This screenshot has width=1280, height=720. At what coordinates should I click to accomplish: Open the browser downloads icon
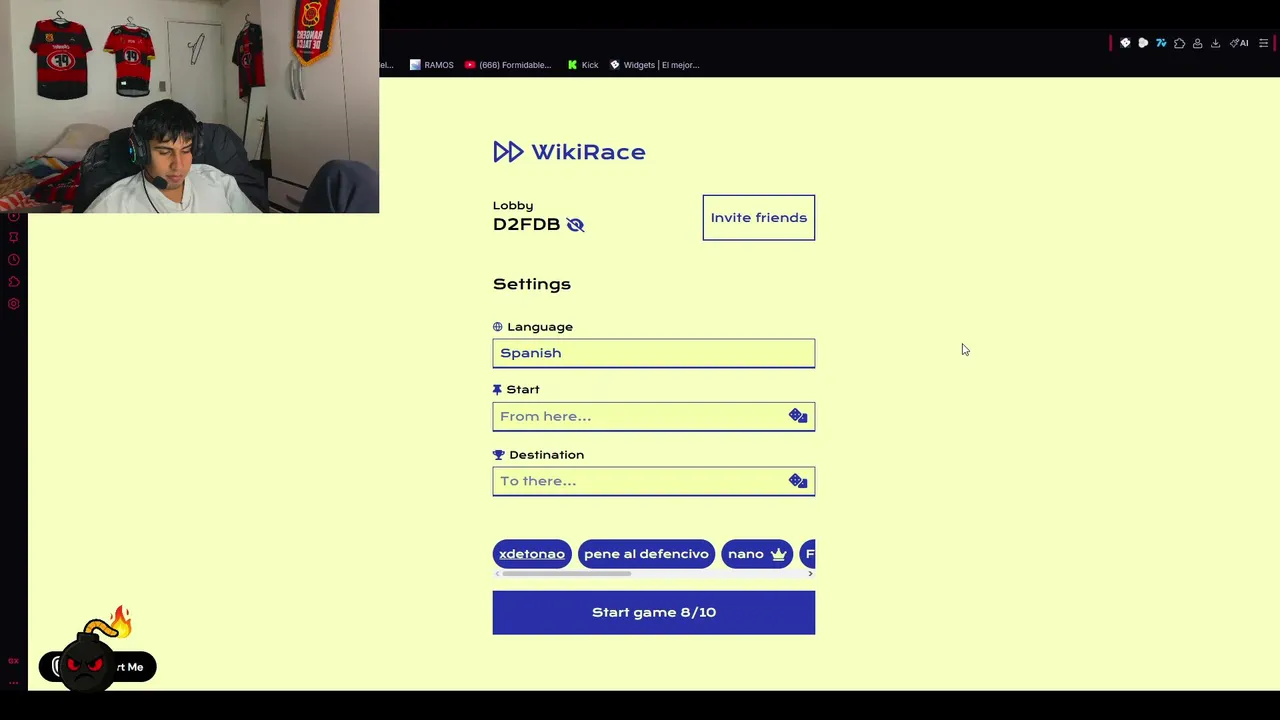pos(1215,44)
